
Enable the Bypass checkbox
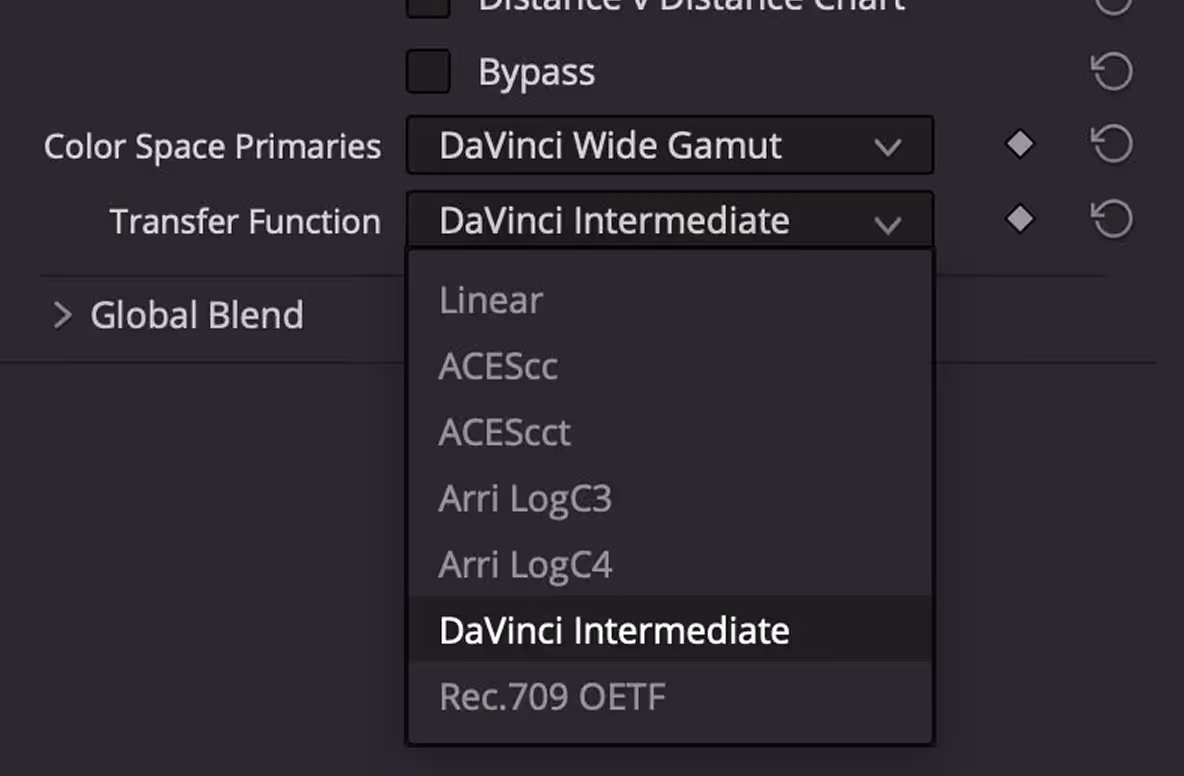click(x=428, y=72)
